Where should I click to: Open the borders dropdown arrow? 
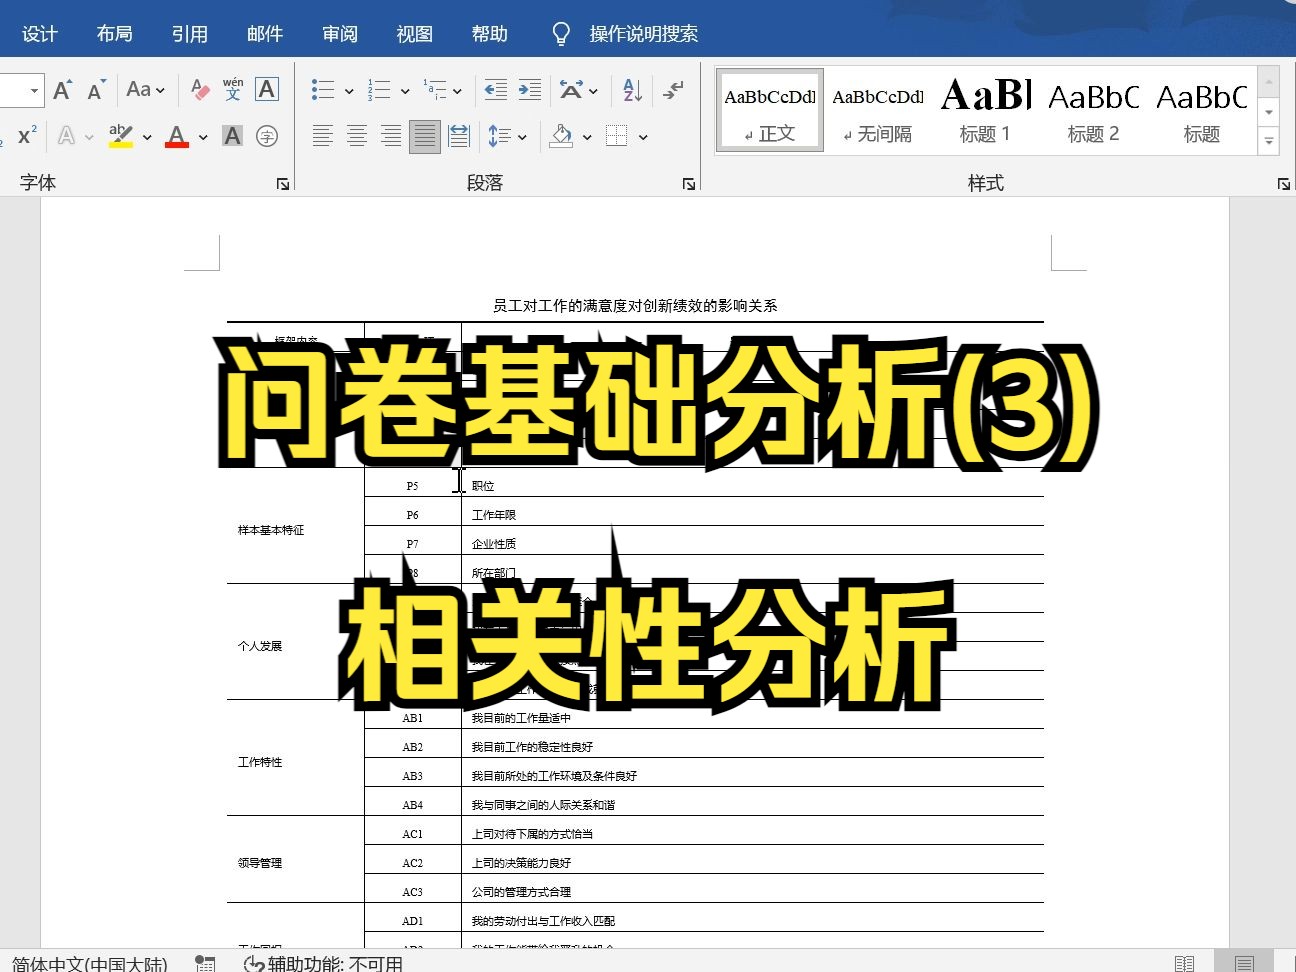tap(643, 137)
